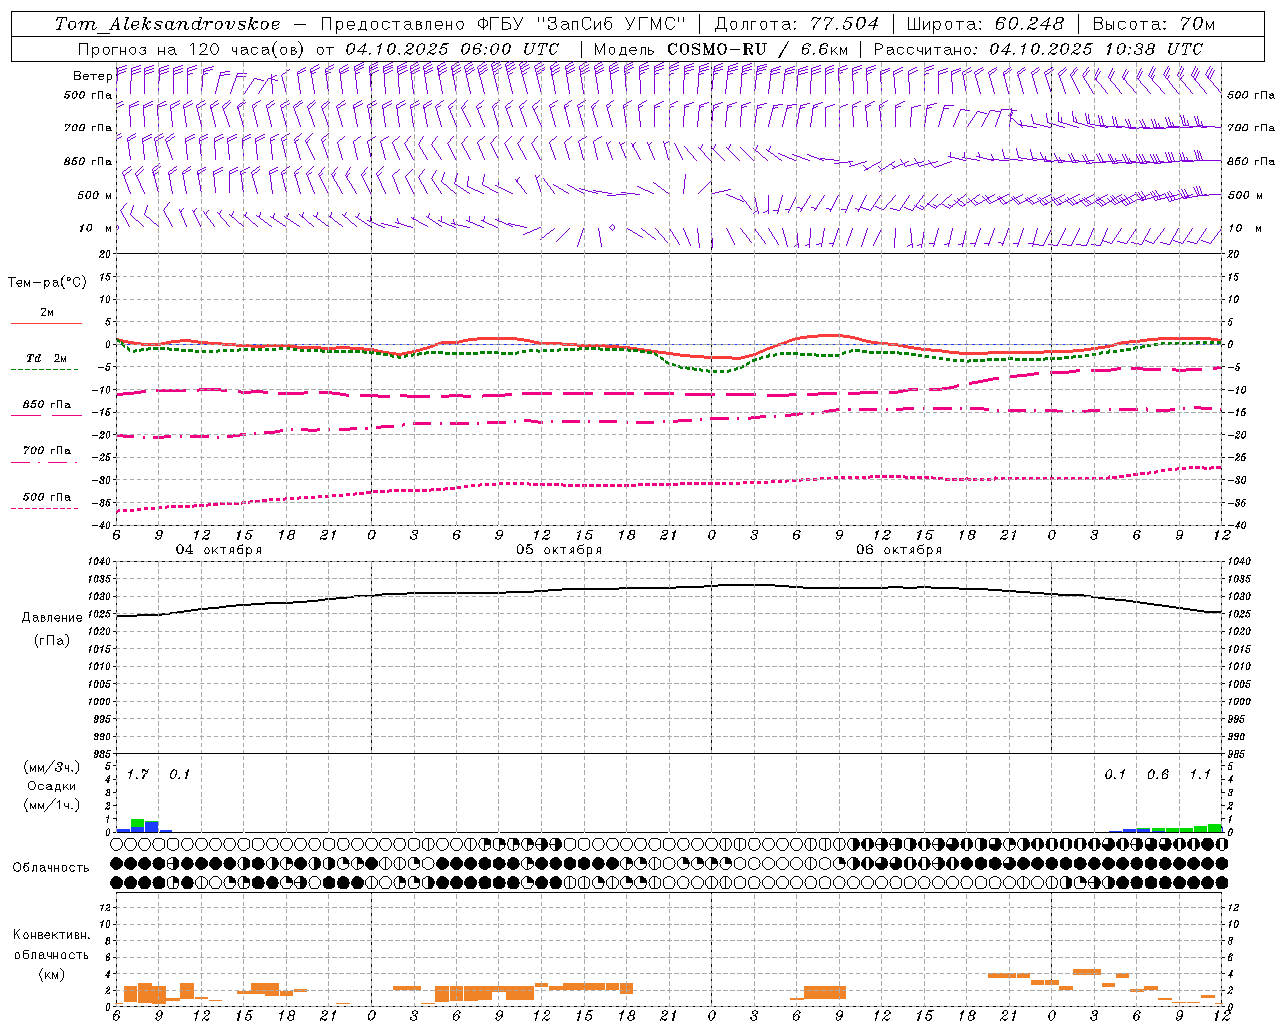Click the 0.6 precipitation total value
Image resolution: width=1280 pixels, height=1024 pixels.
[x=1158, y=774]
